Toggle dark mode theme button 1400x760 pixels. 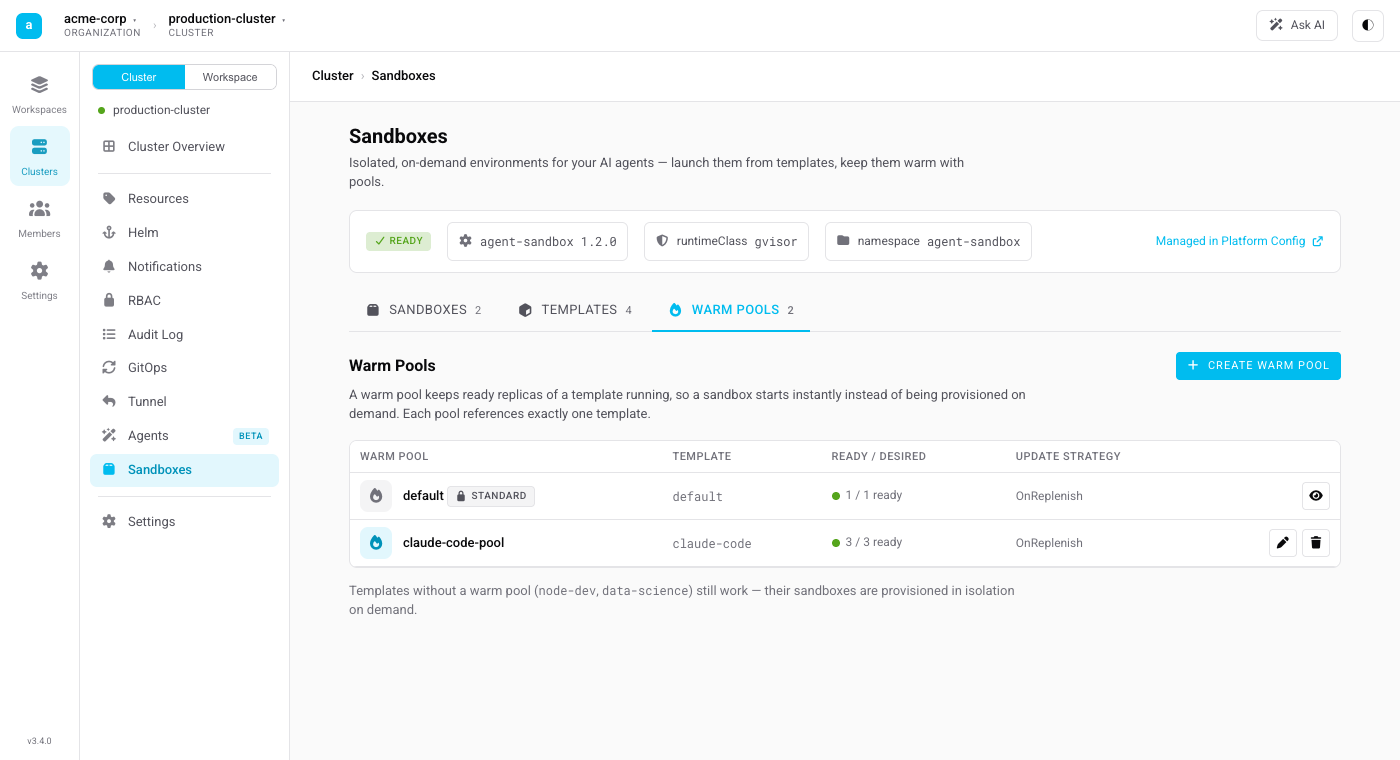1368,26
